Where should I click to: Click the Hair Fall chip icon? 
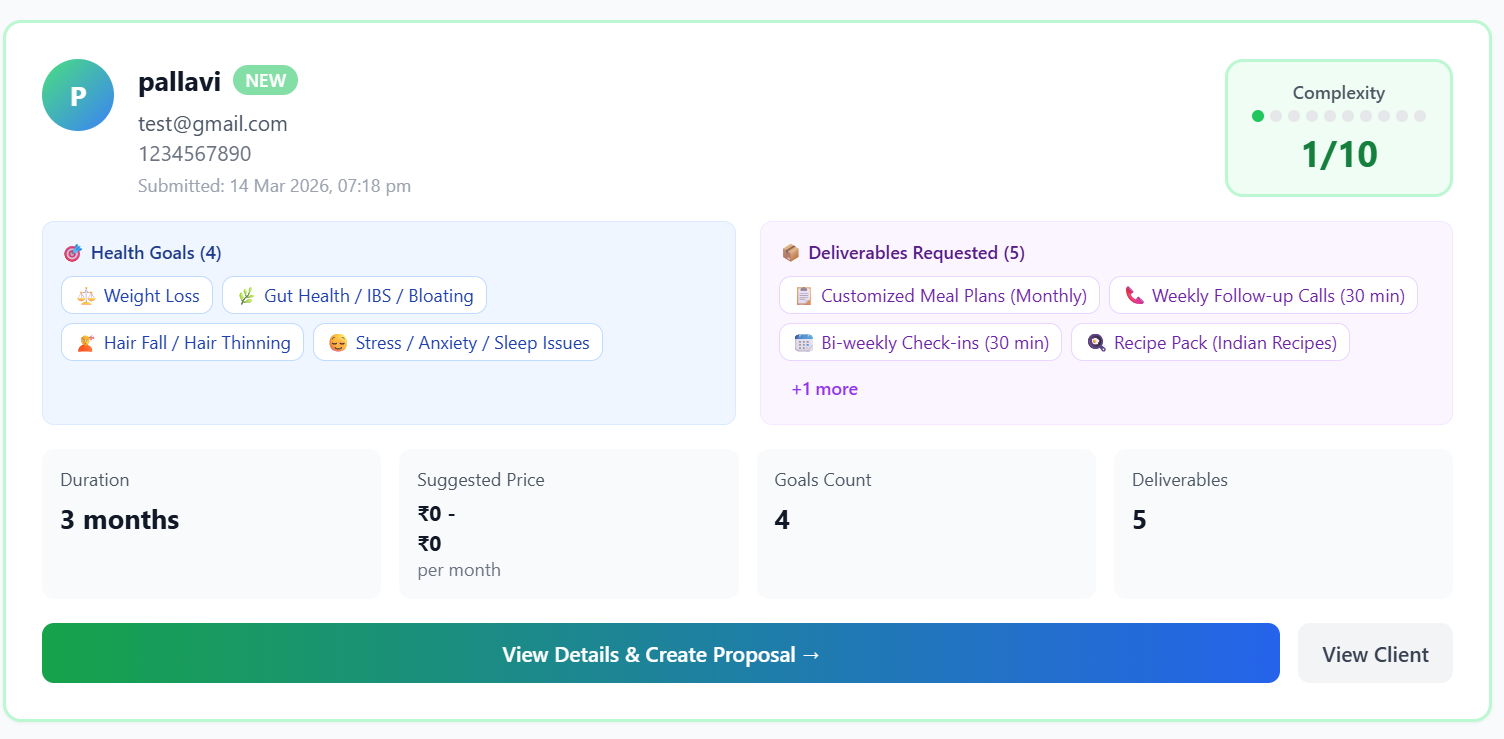[85, 343]
